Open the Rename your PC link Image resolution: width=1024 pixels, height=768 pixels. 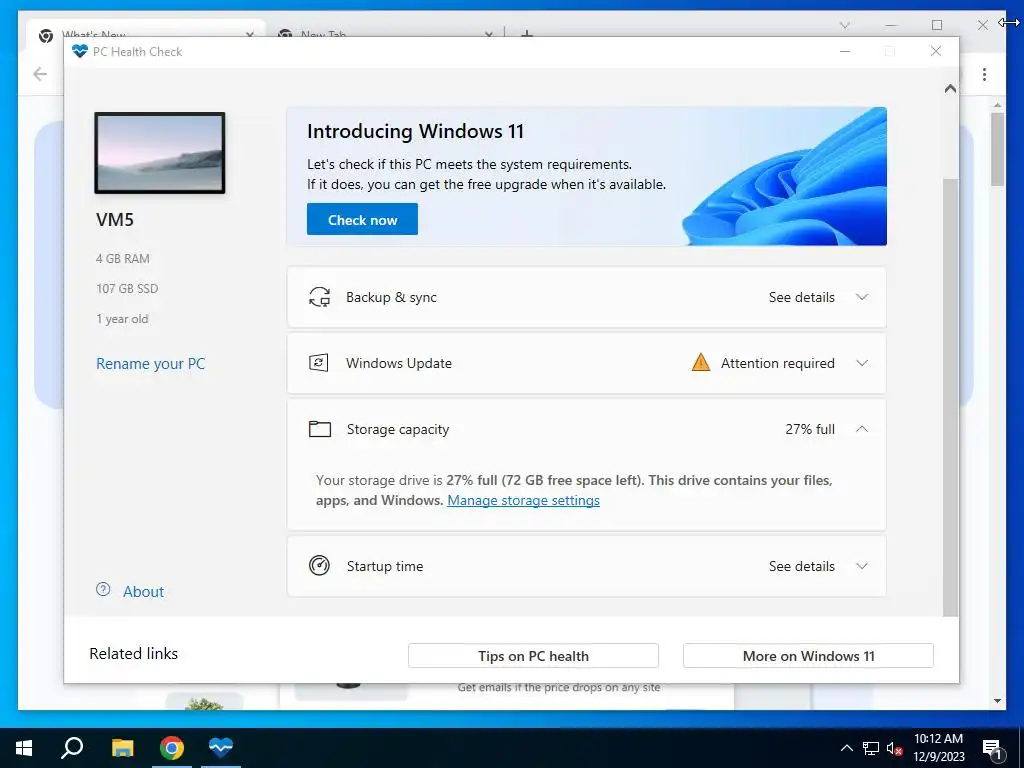coord(150,364)
